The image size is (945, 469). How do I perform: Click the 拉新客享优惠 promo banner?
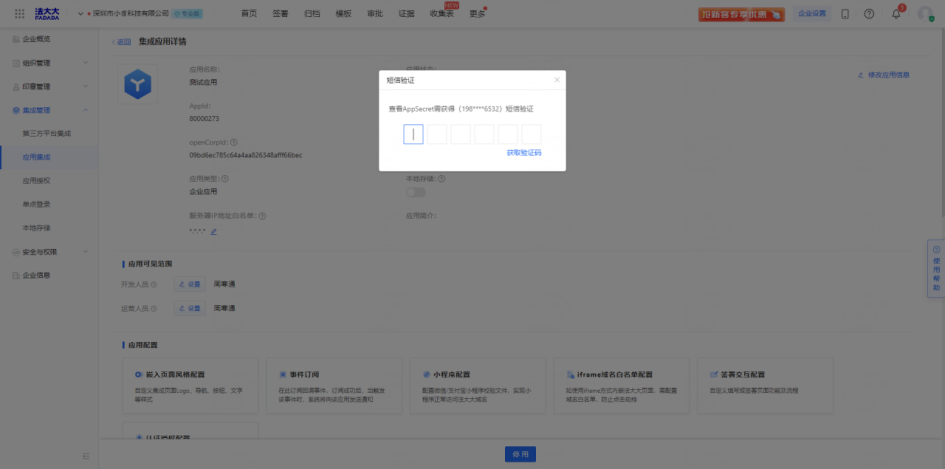click(x=741, y=14)
